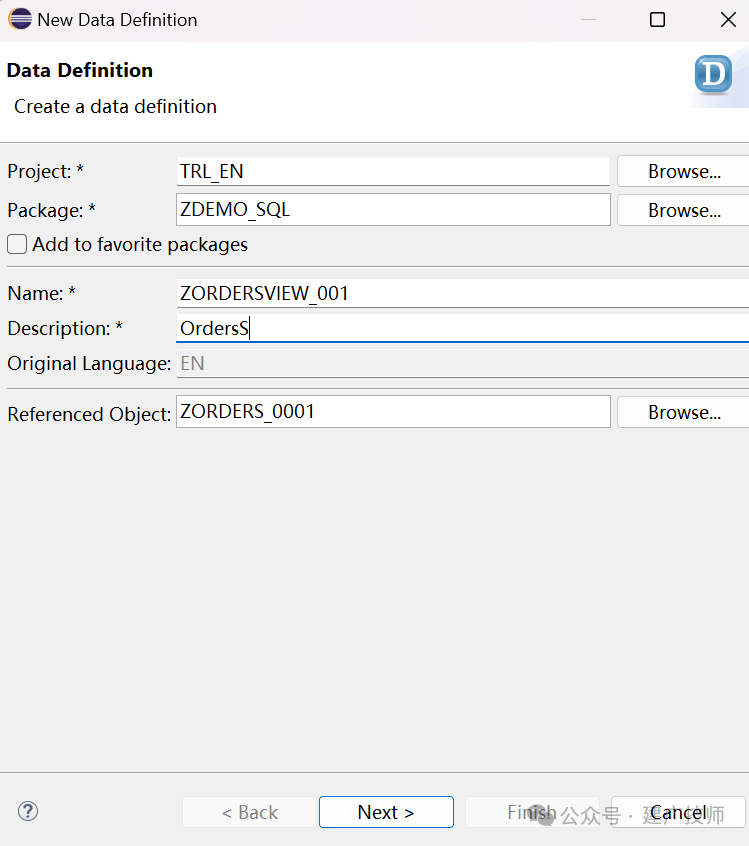
Task: Click the Original Language field EN
Action: click(462, 363)
